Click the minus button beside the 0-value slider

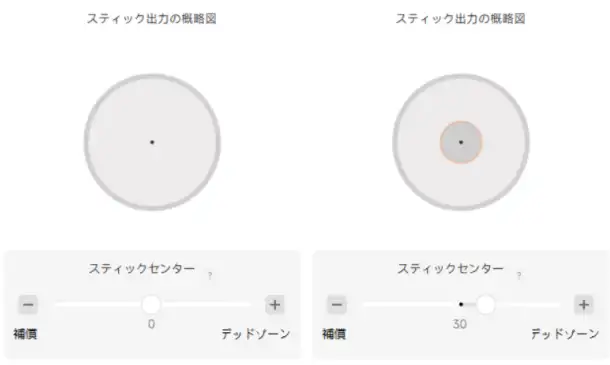pos(28,304)
